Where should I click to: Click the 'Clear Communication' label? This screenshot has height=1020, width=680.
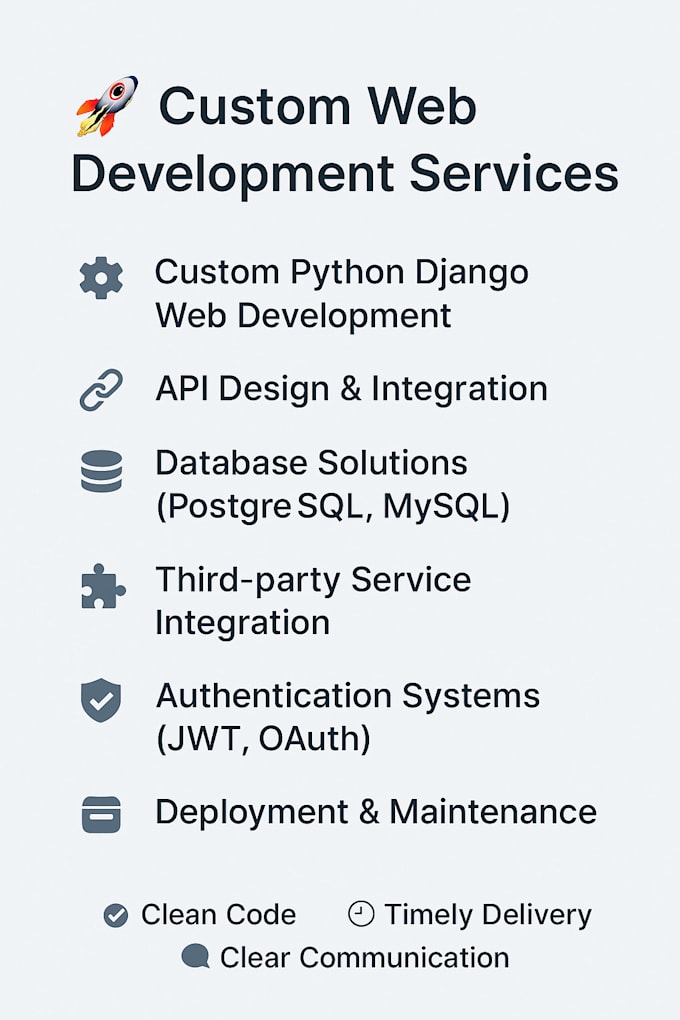click(364, 958)
